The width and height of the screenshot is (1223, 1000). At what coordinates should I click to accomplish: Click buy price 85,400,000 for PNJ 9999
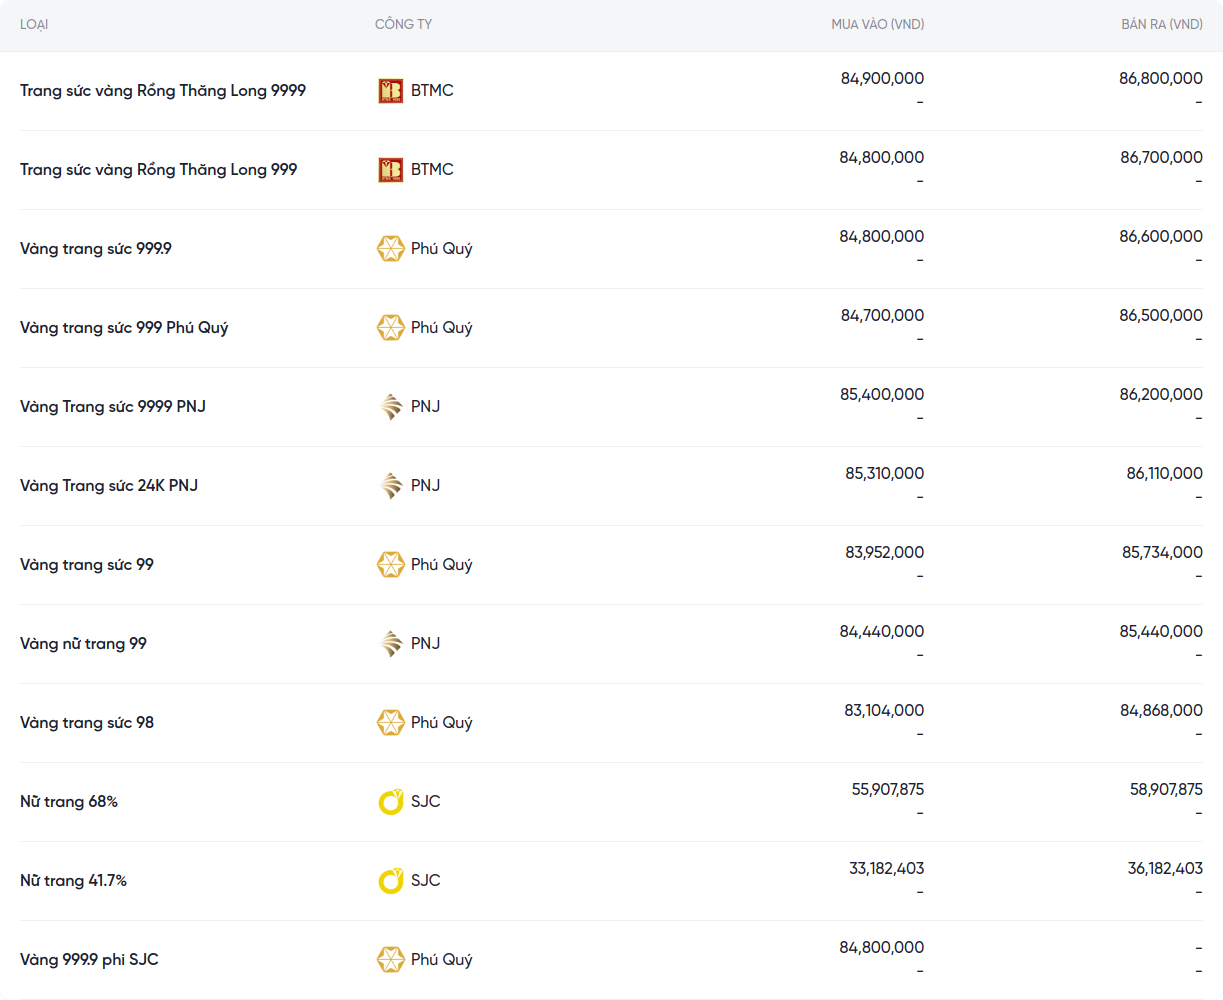tap(881, 395)
